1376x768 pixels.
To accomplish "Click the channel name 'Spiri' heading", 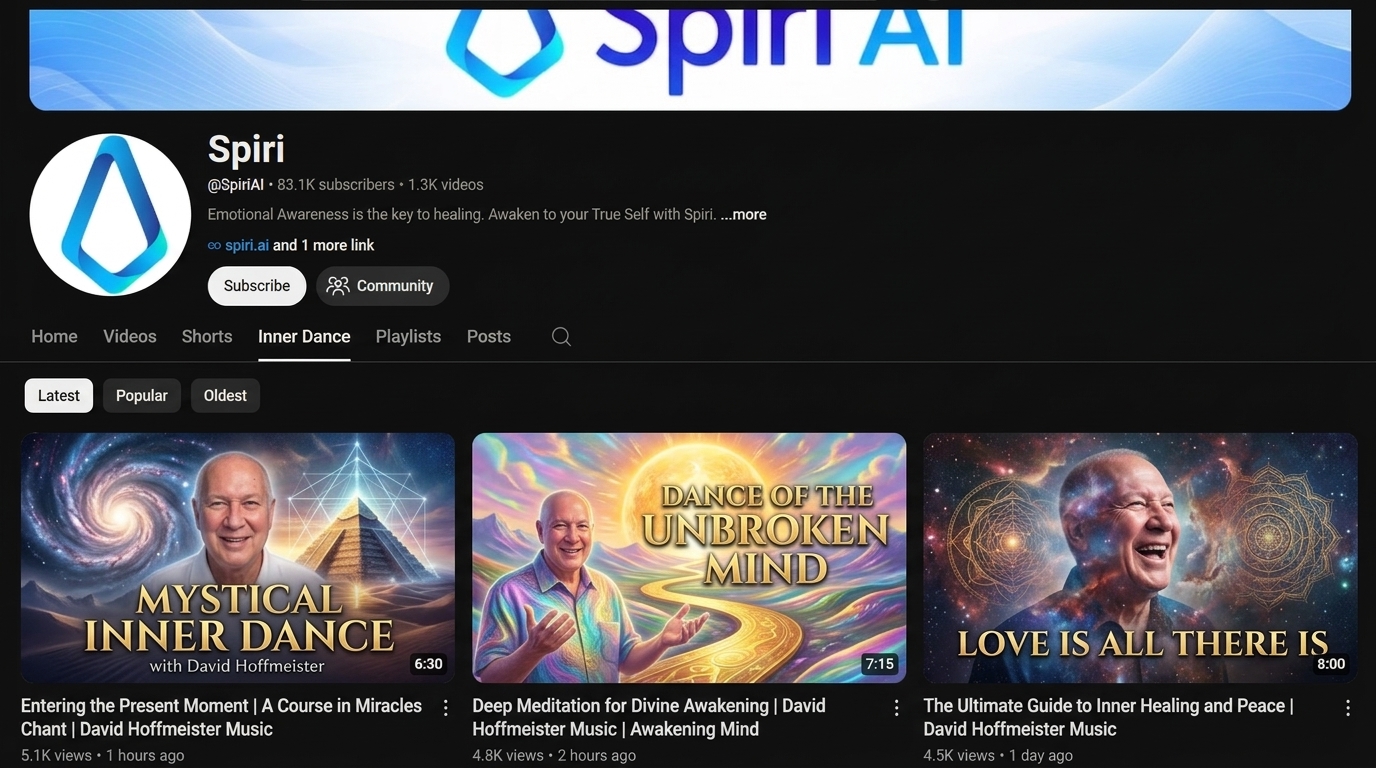I will (x=246, y=150).
